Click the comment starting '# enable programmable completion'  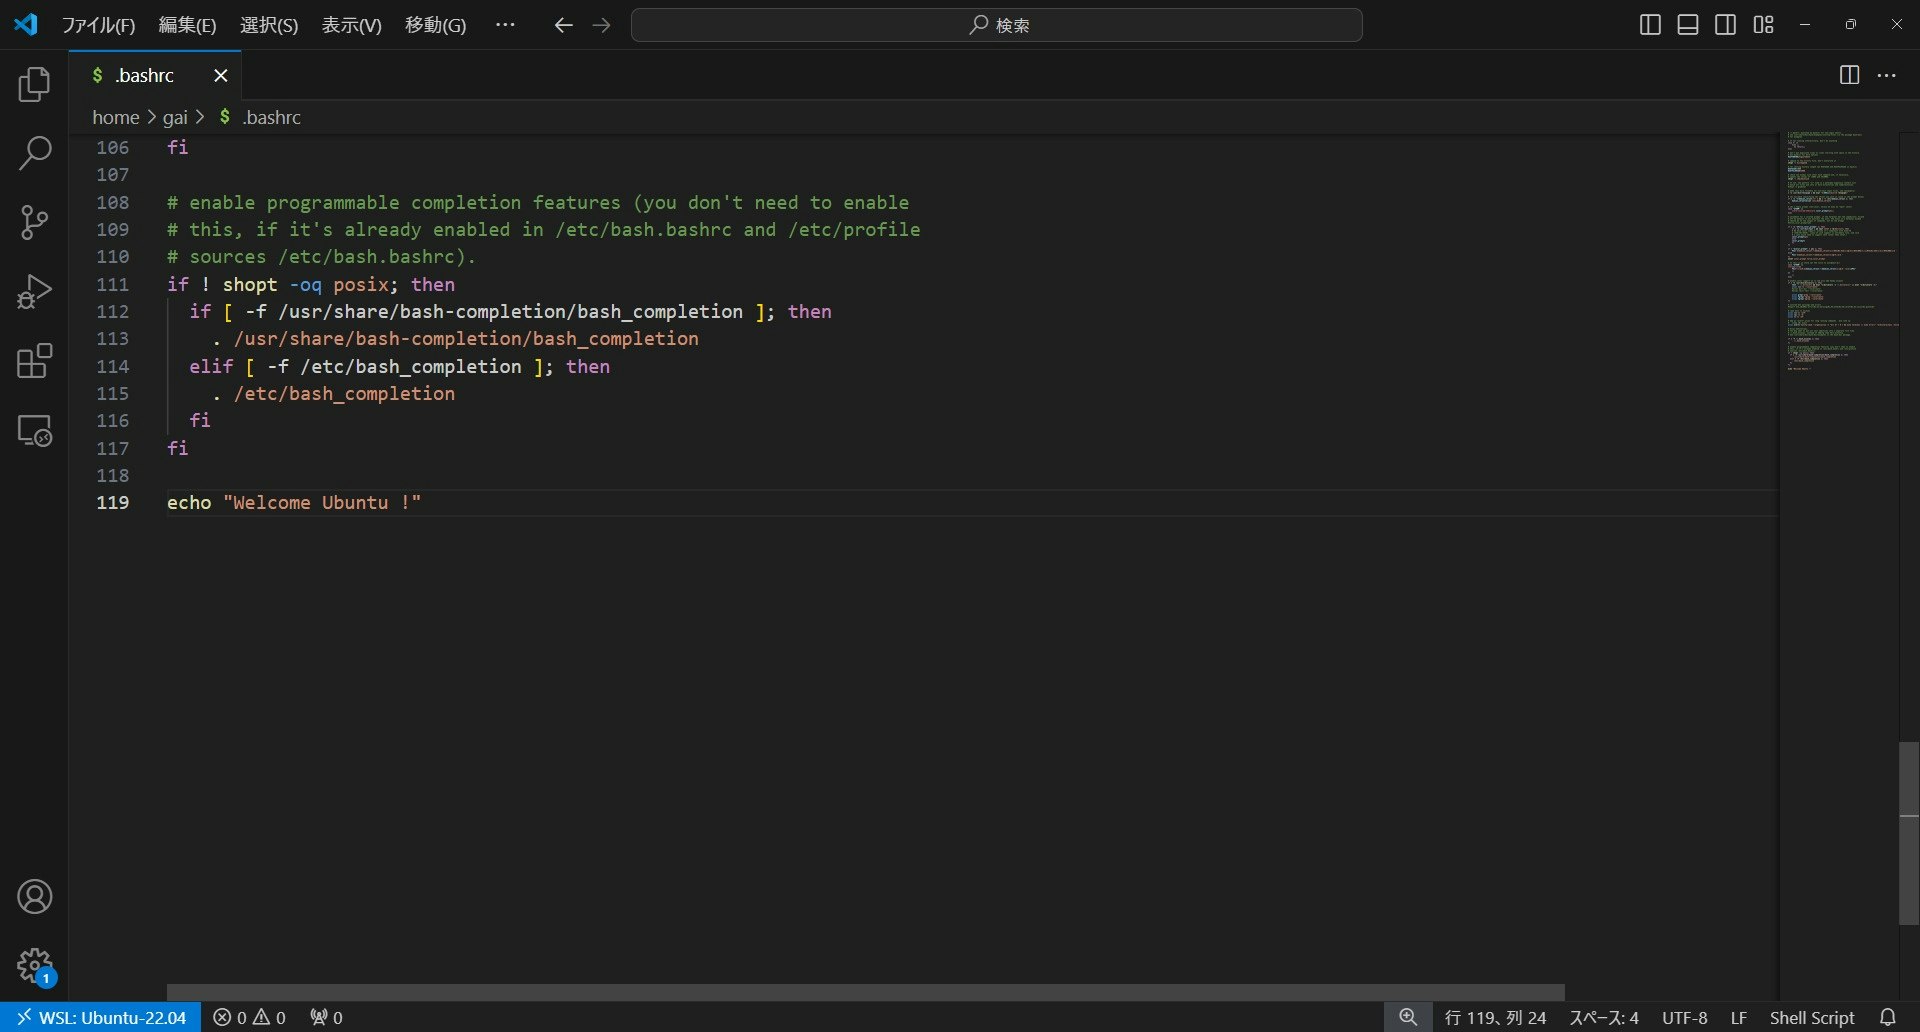(538, 202)
